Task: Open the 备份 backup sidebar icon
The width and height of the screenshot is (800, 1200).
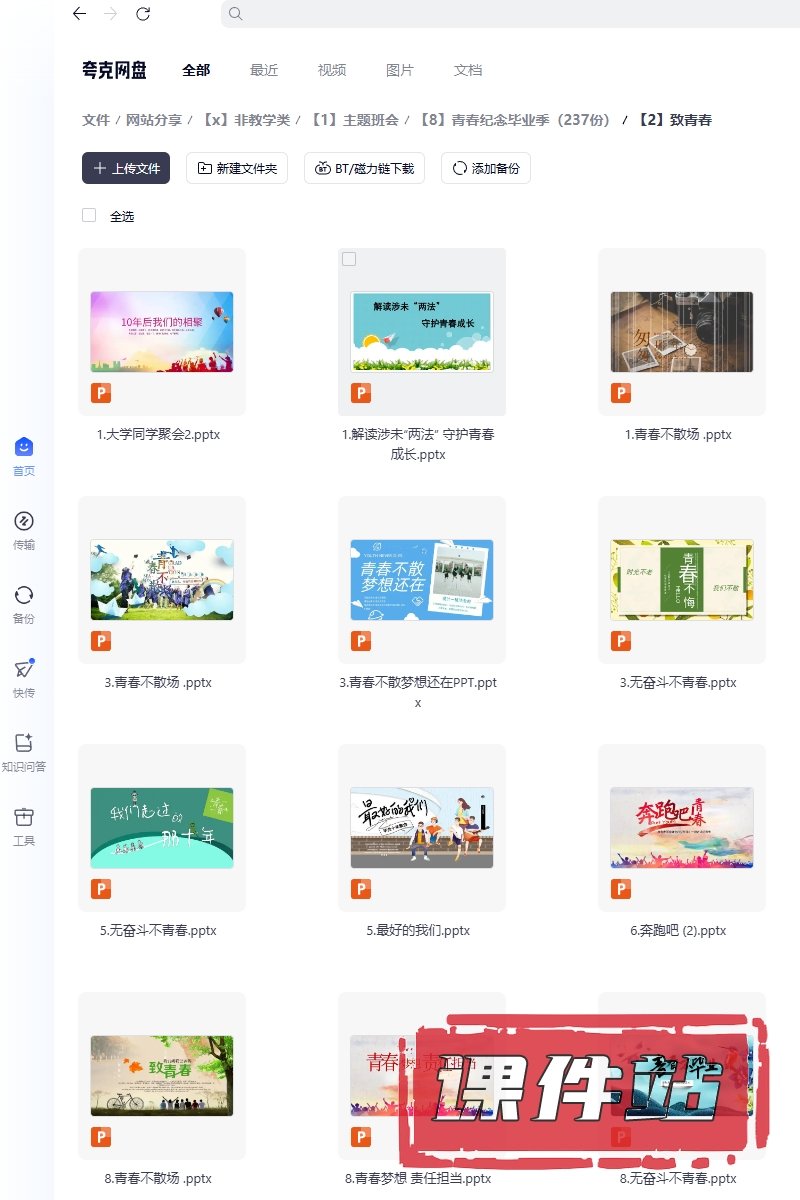Action: (24, 595)
